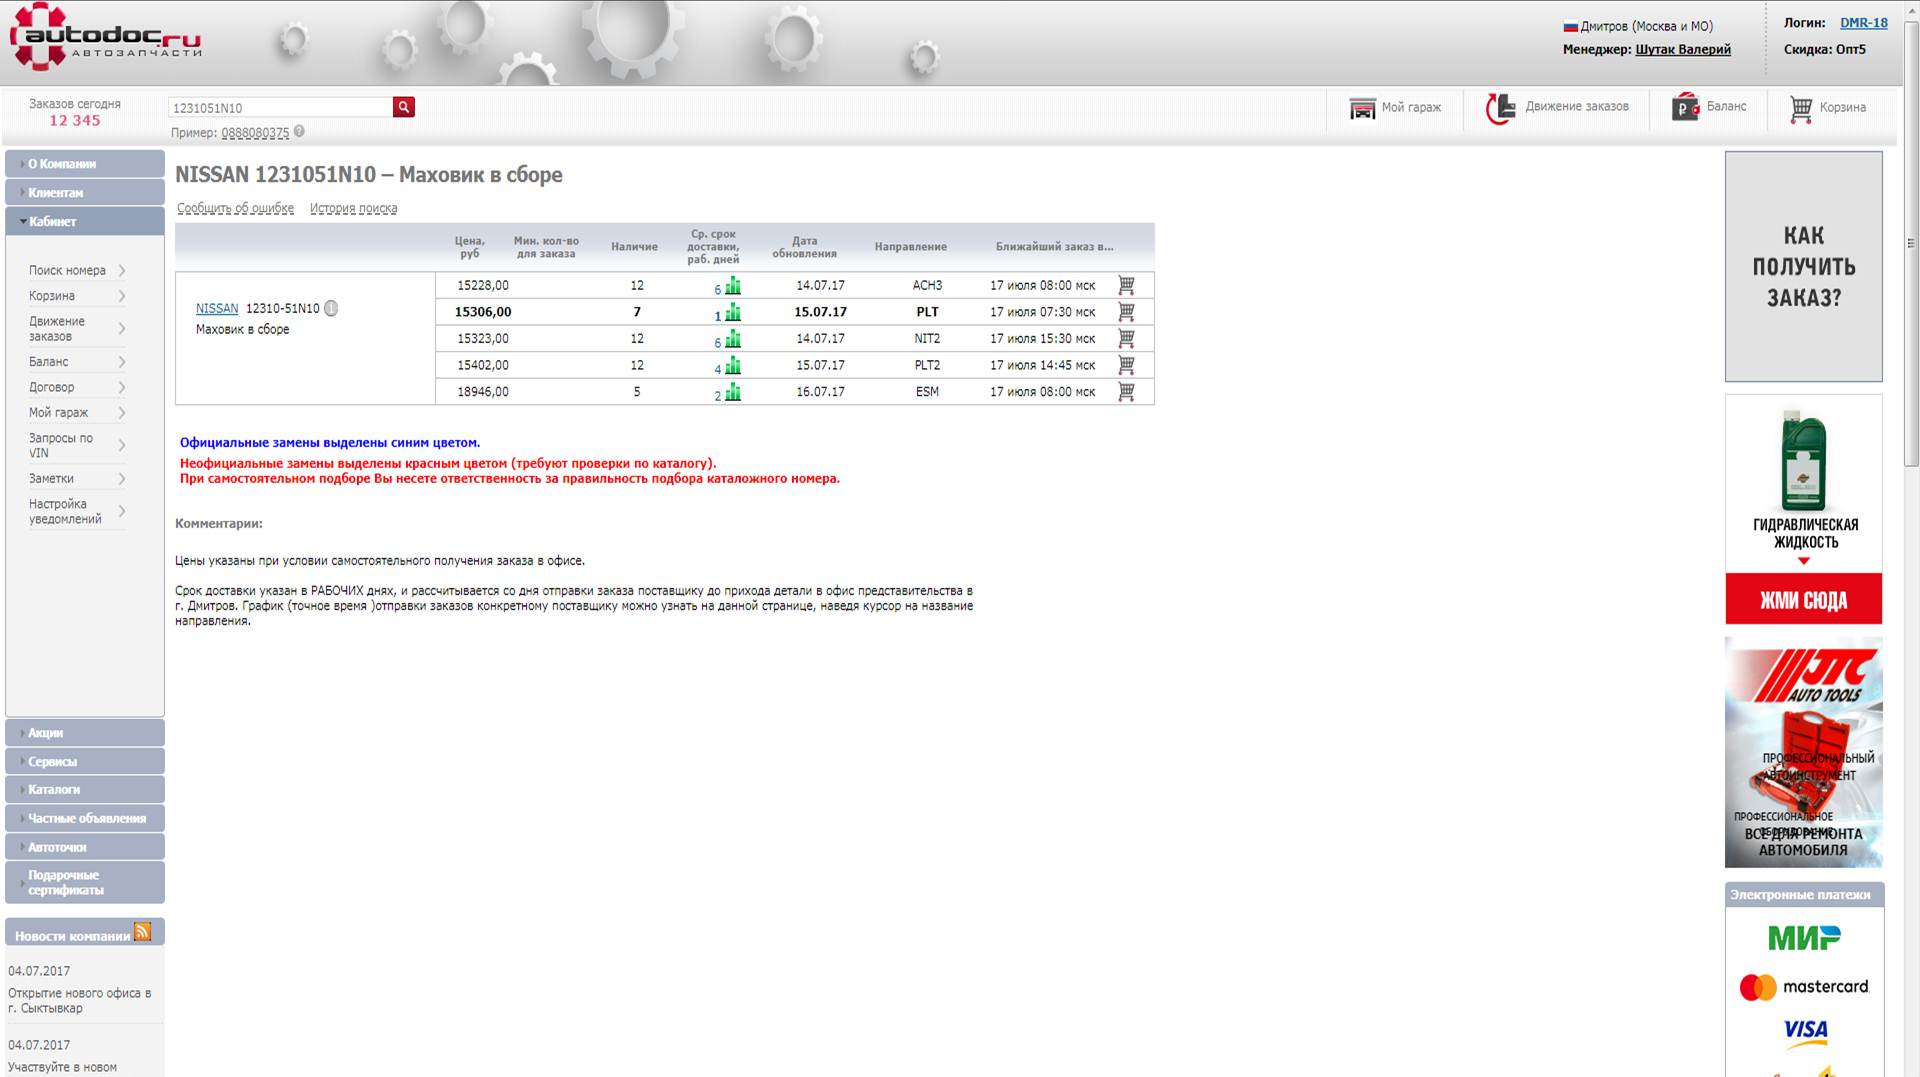1920x1077 pixels.
Task: Show delivery statistics chart for PLT row
Action: click(733, 313)
